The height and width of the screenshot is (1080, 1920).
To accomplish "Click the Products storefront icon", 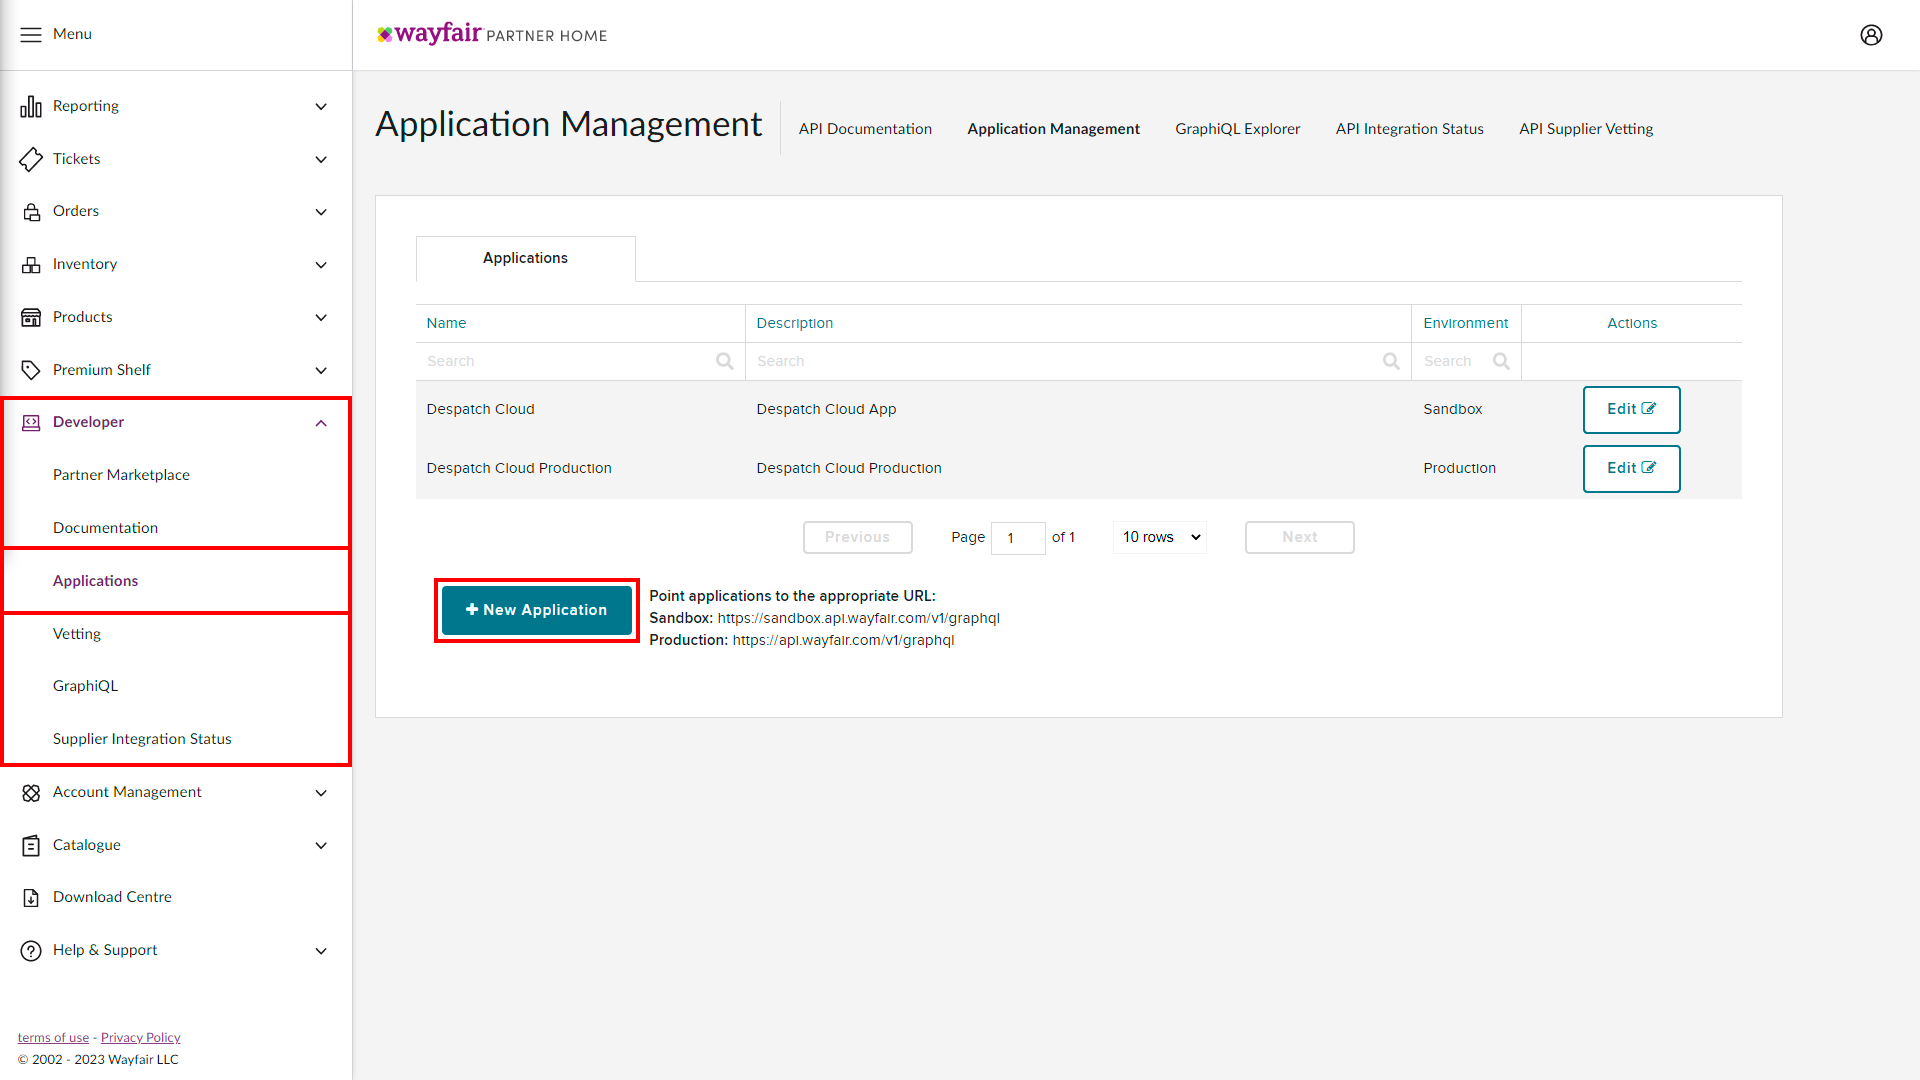I will pos(31,317).
